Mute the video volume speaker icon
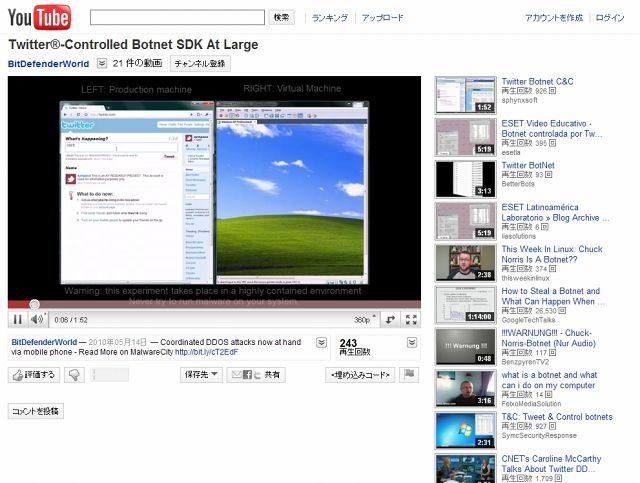This screenshot has height=483, width=640. [38, 319]
